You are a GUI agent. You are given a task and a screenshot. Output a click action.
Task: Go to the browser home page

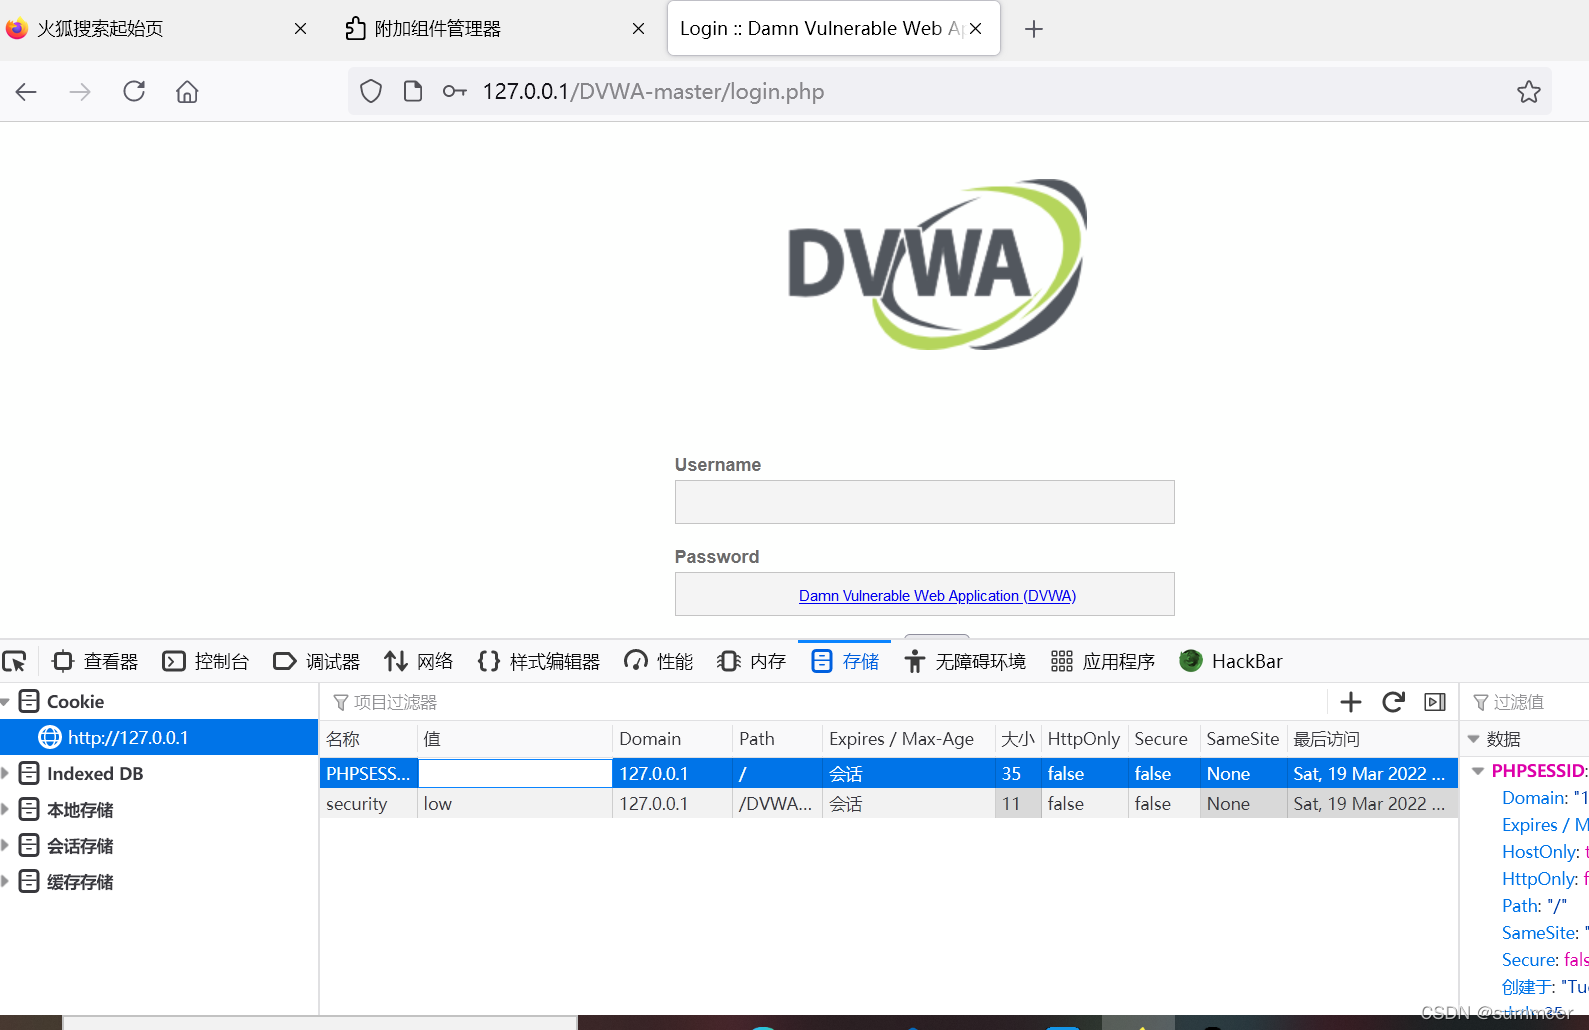click(x=187, y=92)
